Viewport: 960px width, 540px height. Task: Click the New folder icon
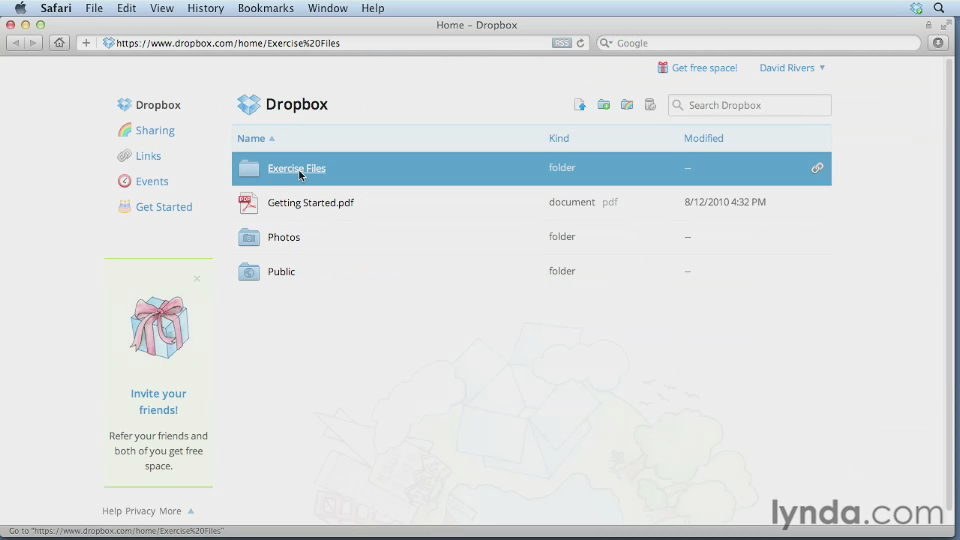pyautogui.click(x=604, y=105)
